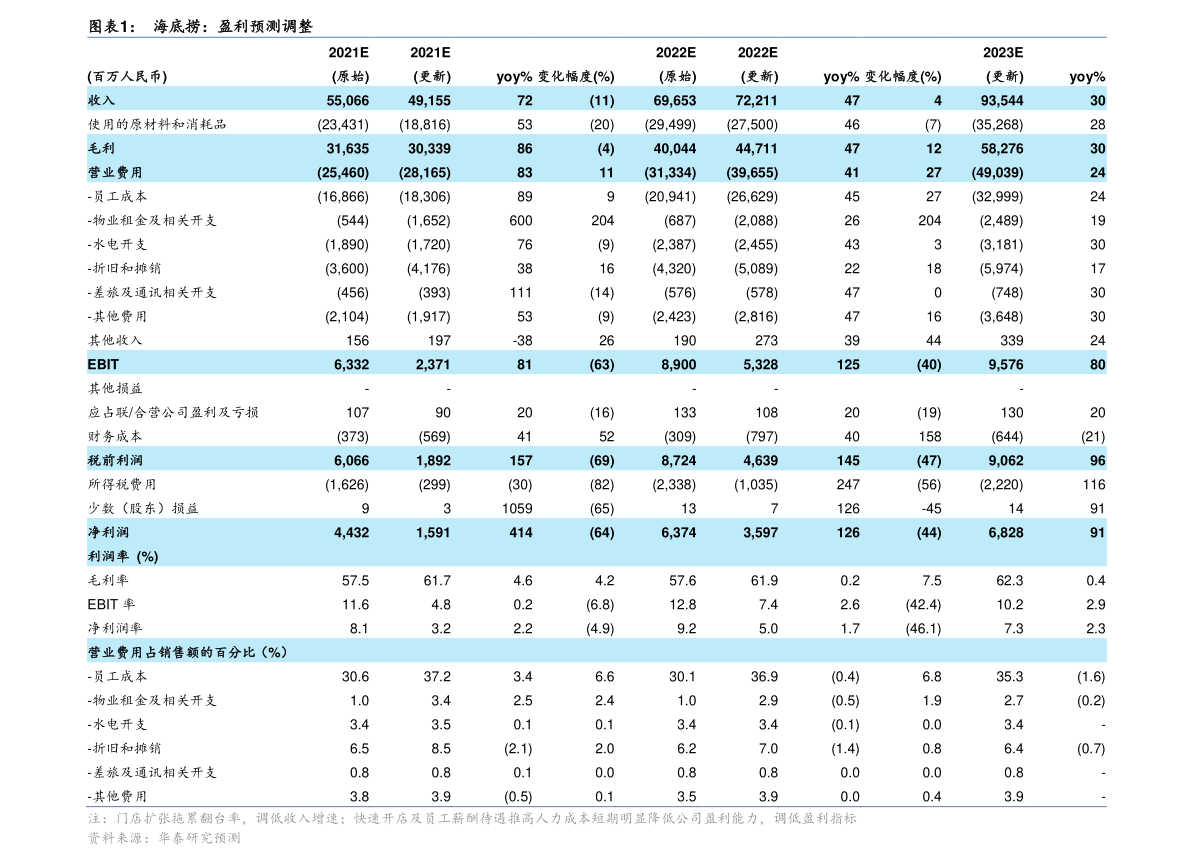The image size is (1191, 865).
Task: Click the 资料来源：华泰研究预测 source note
Action: pyautogui.click(x=164, y=838)
